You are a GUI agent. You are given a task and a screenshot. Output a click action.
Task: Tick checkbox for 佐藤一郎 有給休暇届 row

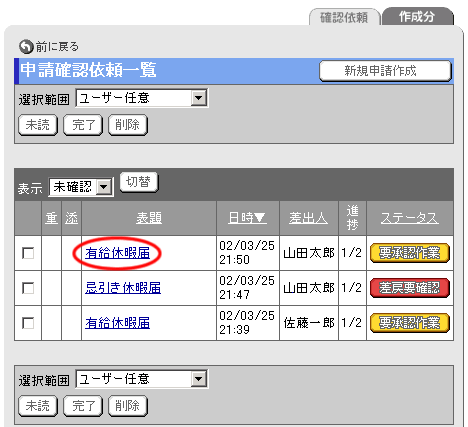[x=28, y=323]
